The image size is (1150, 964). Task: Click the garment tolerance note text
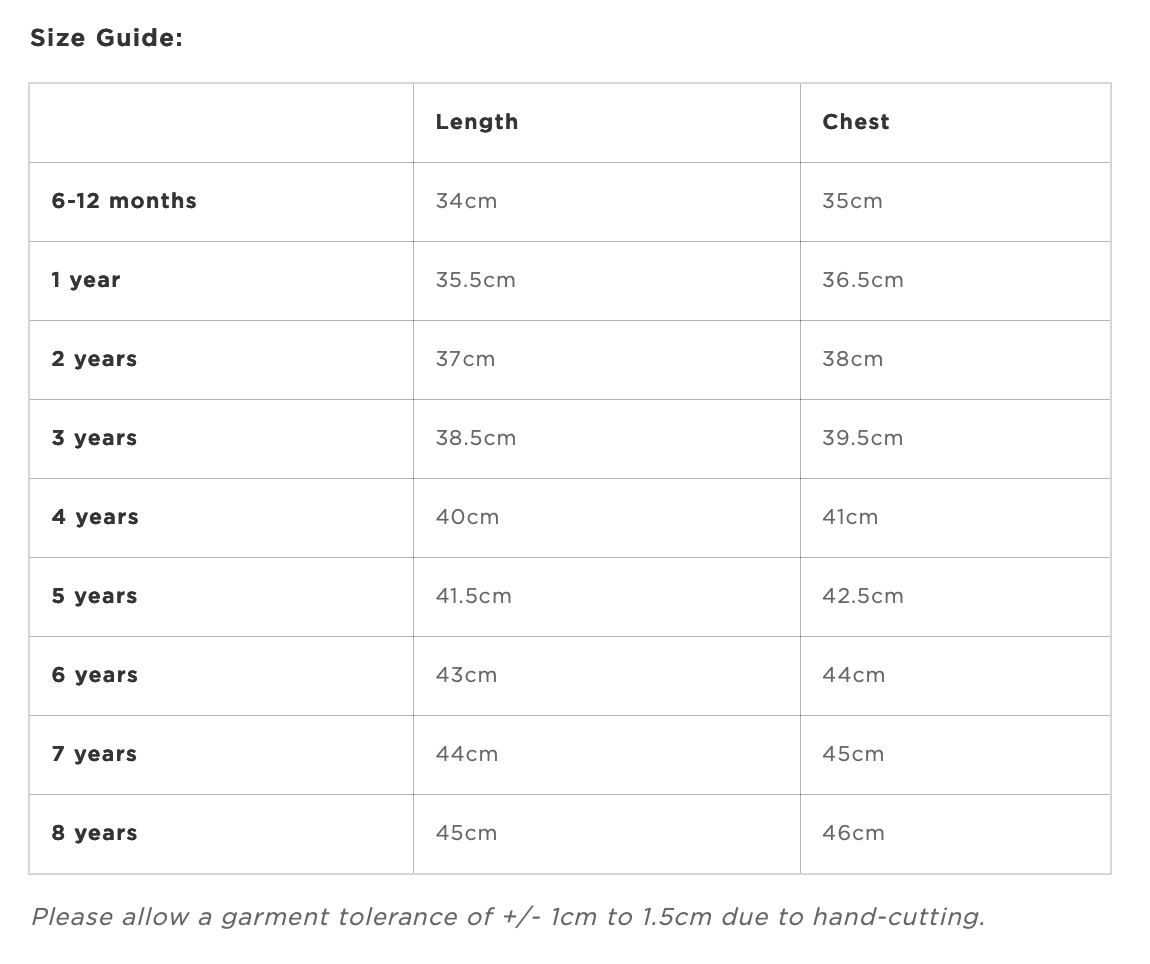[508, 917]
